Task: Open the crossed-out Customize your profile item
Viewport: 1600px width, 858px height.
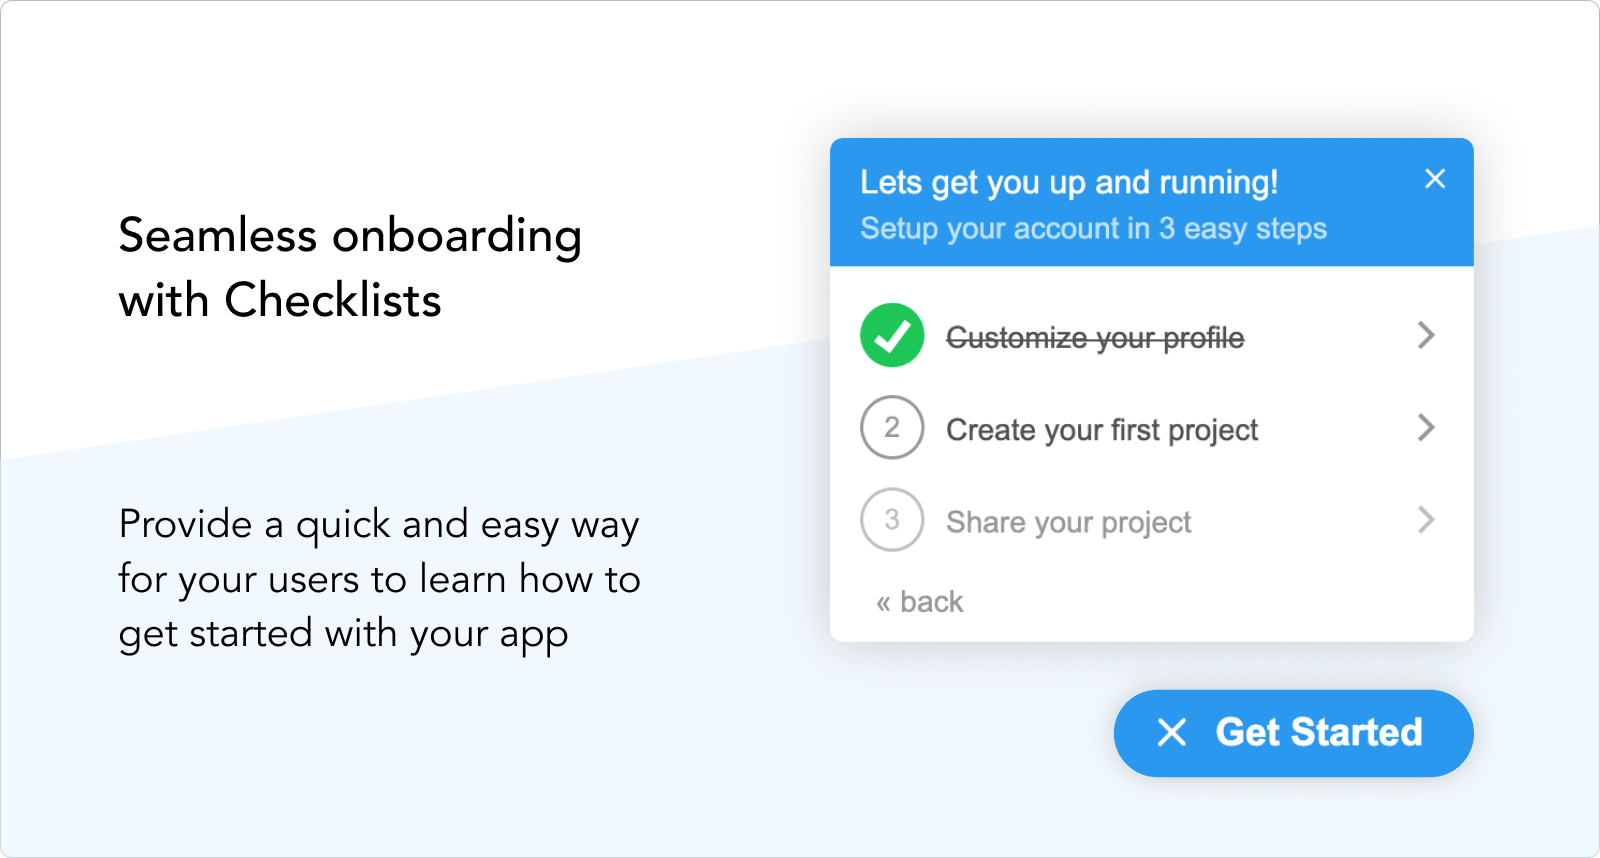Action: coord(1095,338)
